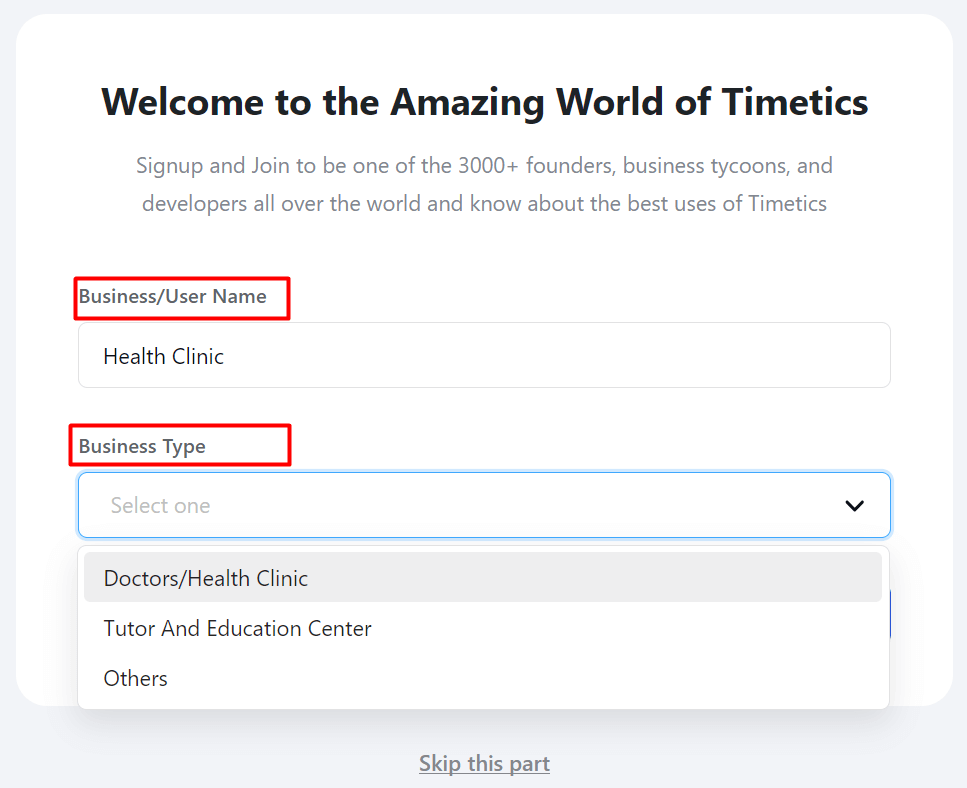Select Doctors/Health Clinic from the list
The height and width of the screenshot is (788, 967).
pyautogui.click(x=206, y=578)
